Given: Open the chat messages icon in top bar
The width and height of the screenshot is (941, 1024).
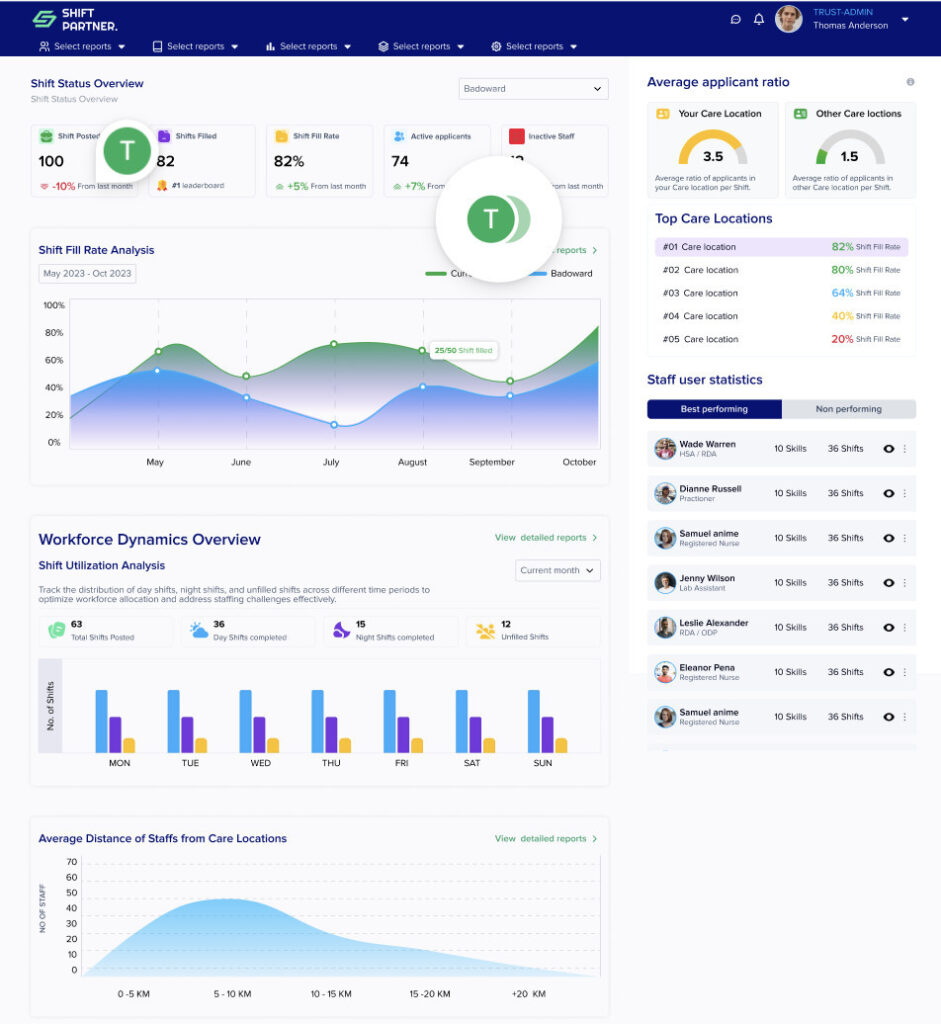Looking at the screenshot, I should [x=735, y=19].
